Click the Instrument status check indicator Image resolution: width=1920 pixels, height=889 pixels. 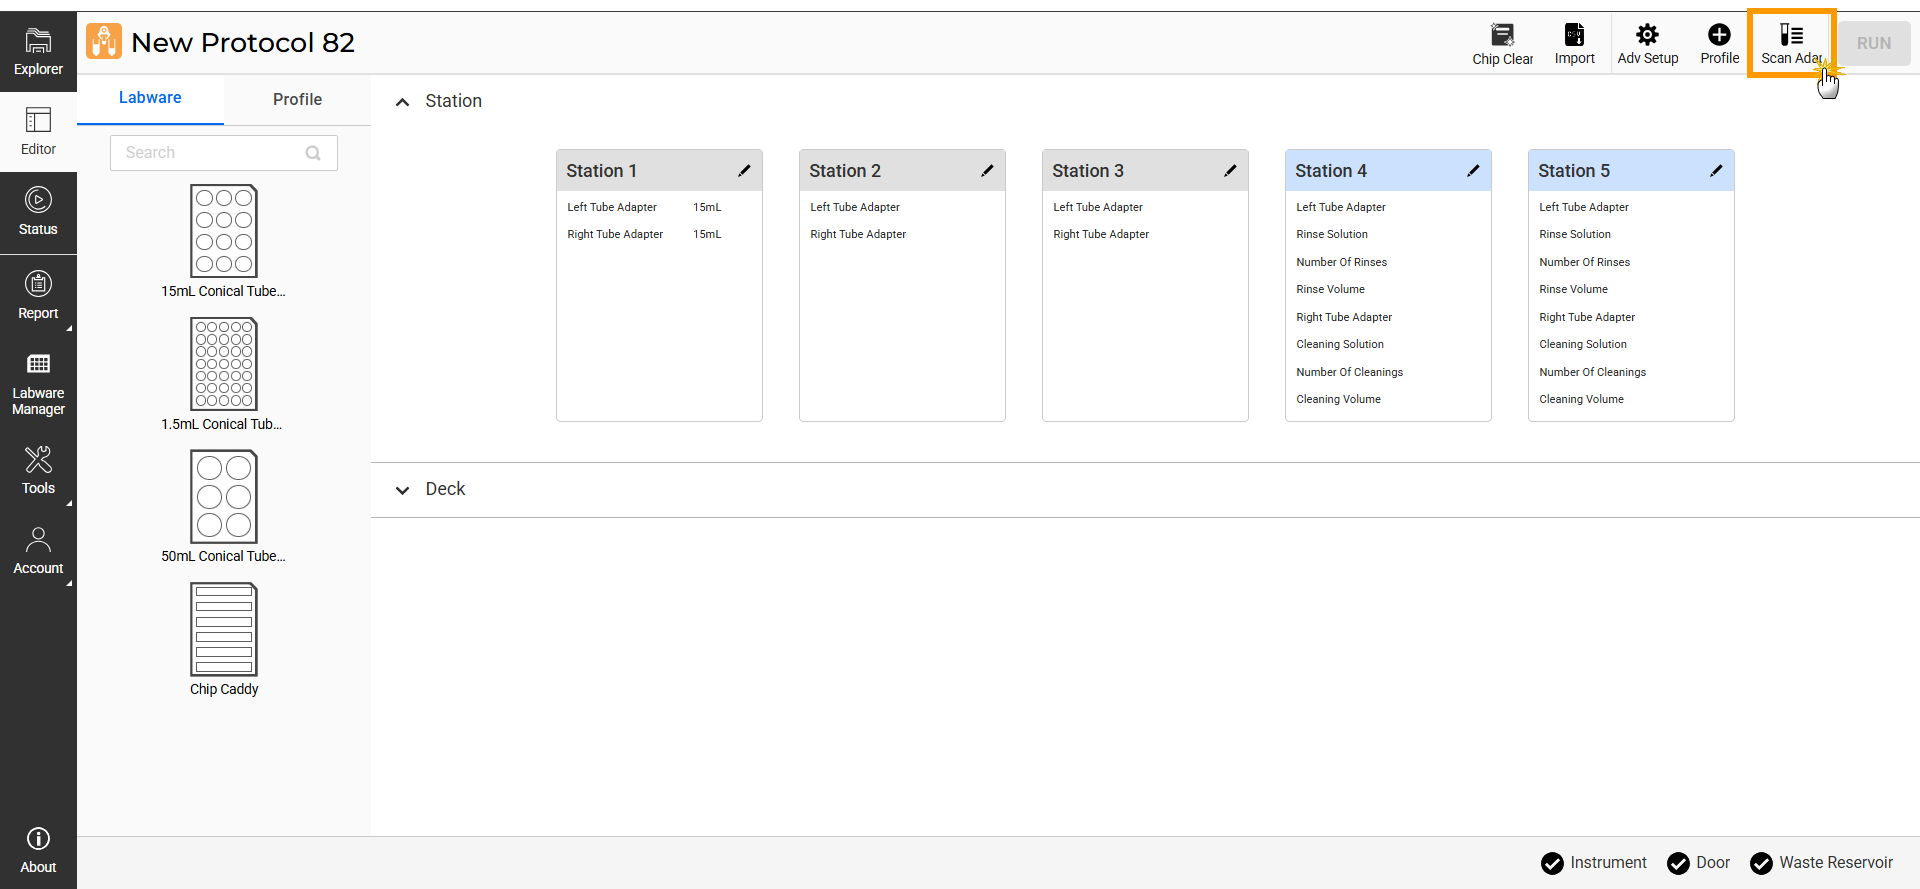[x=1552, y=863]
